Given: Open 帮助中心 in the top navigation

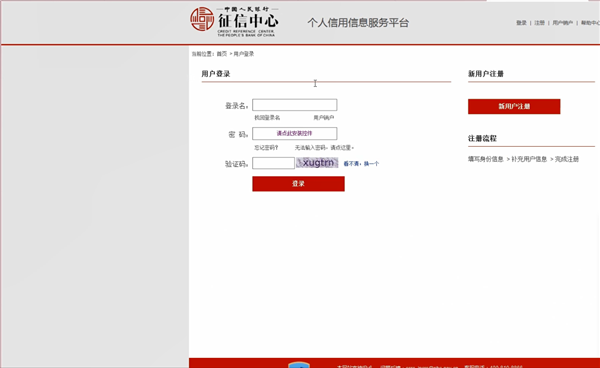Looking at the screenshot, I should (x=590, y=23).
